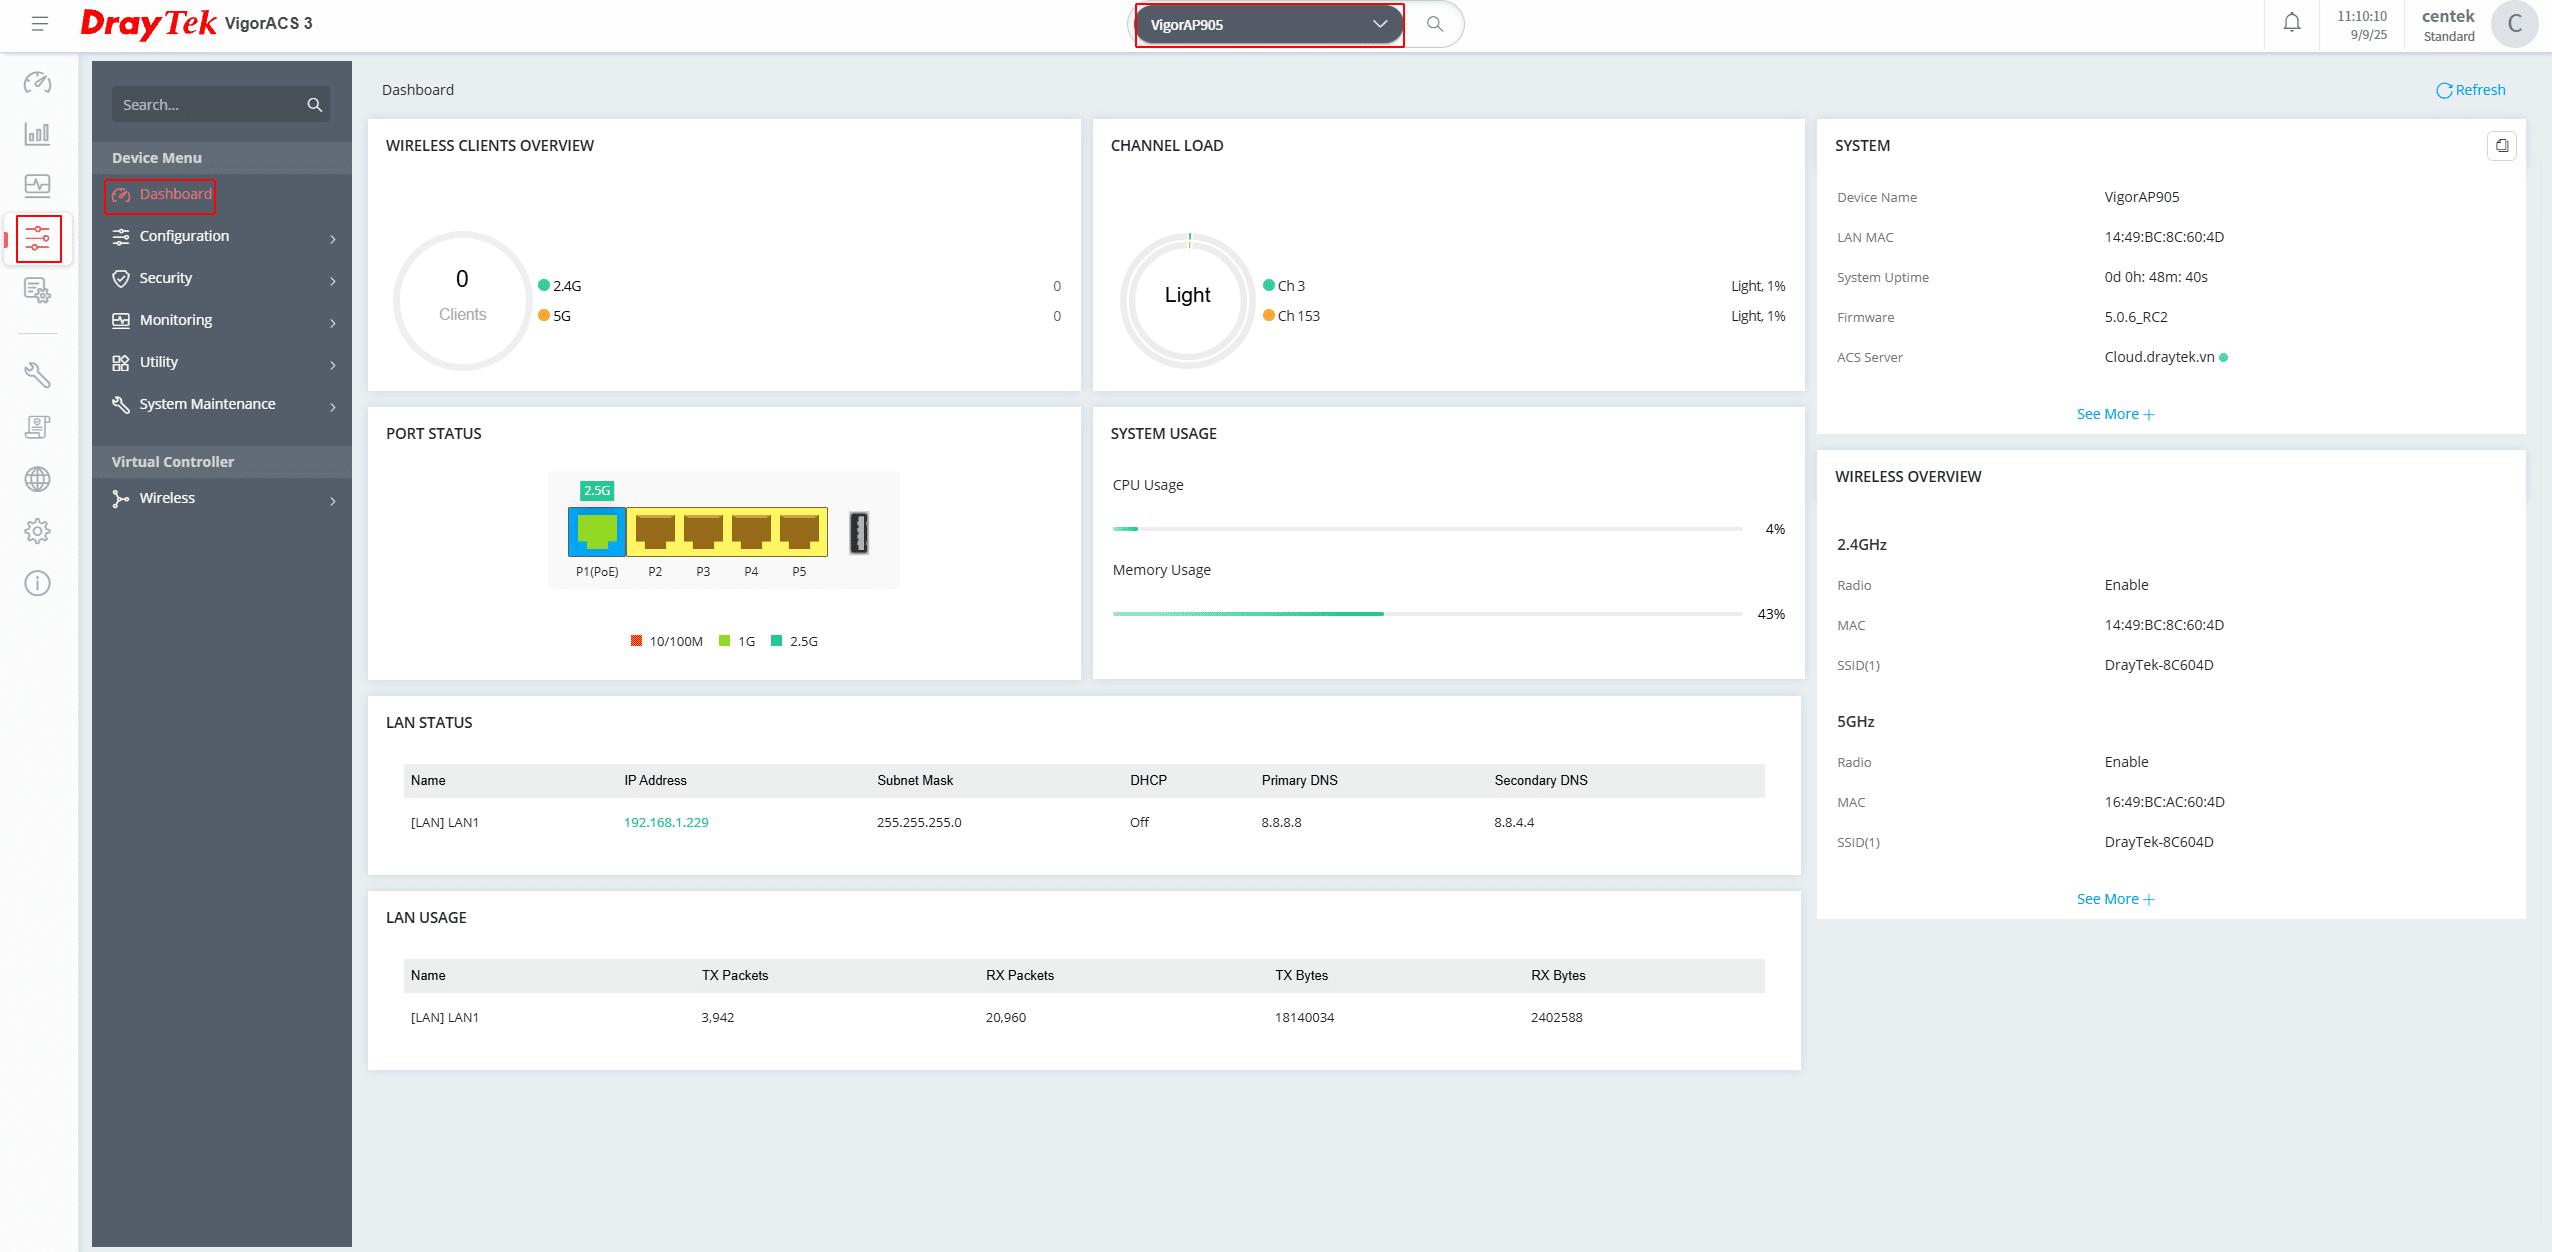Open the notifications bell
This screenshot has height=1252, width=2552.
coord(2291,23)
